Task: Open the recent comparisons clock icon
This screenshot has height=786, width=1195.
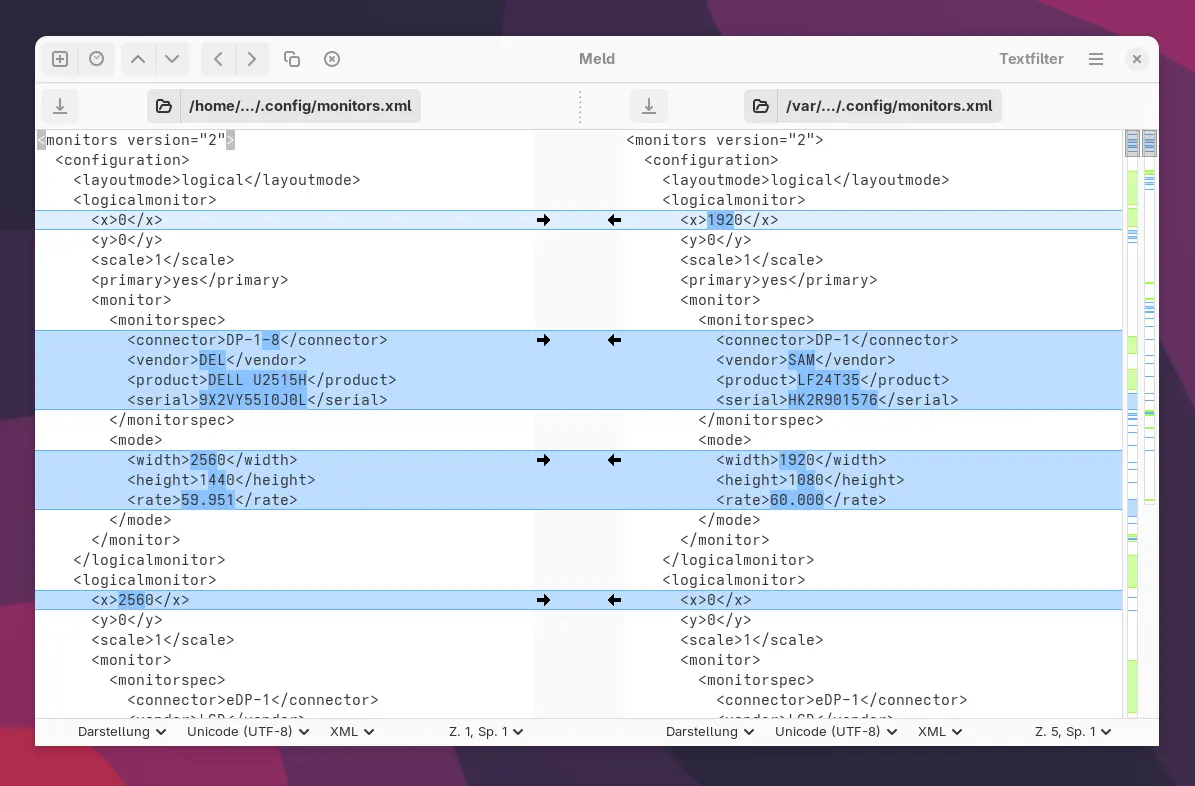Action: [x=96, y=59]
